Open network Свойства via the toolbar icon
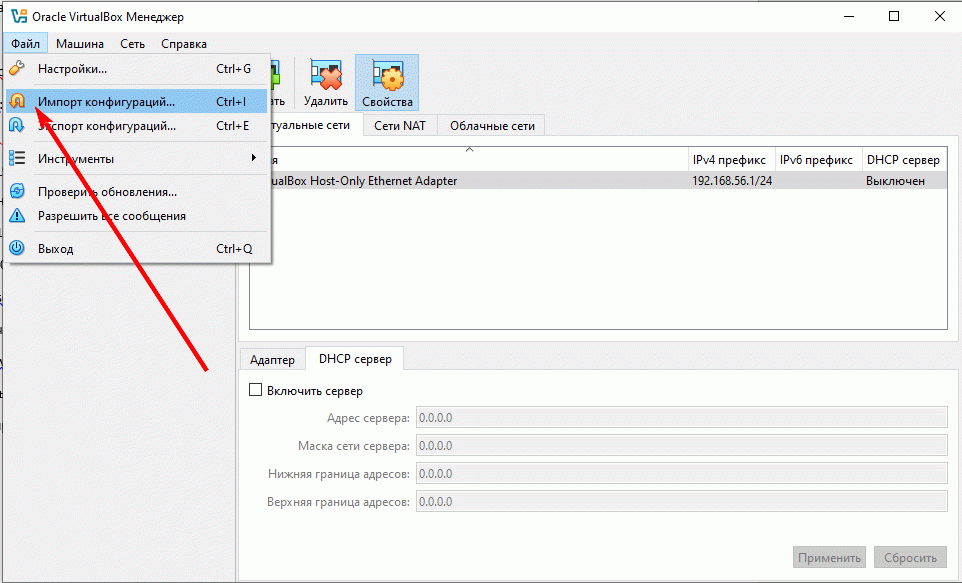 387,75
